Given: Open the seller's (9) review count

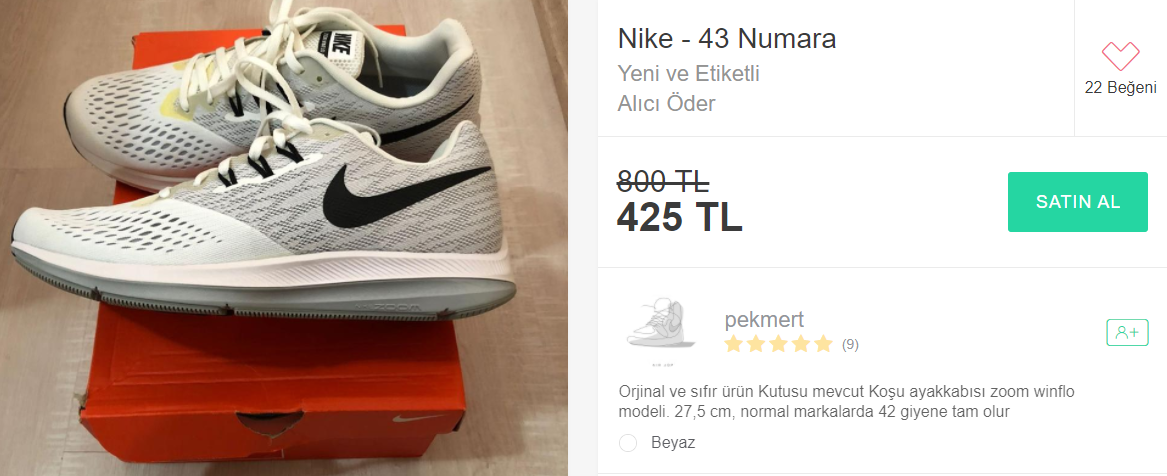Looking at the screenshot, I should 850,344.
